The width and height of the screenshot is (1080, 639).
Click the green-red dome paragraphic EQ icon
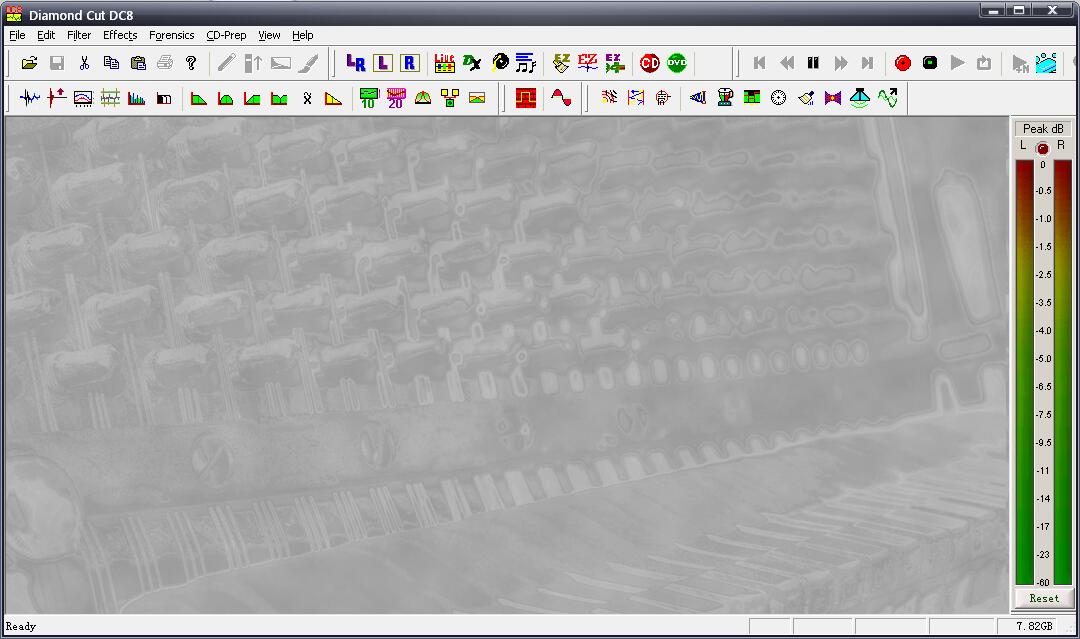pos(423,98)
